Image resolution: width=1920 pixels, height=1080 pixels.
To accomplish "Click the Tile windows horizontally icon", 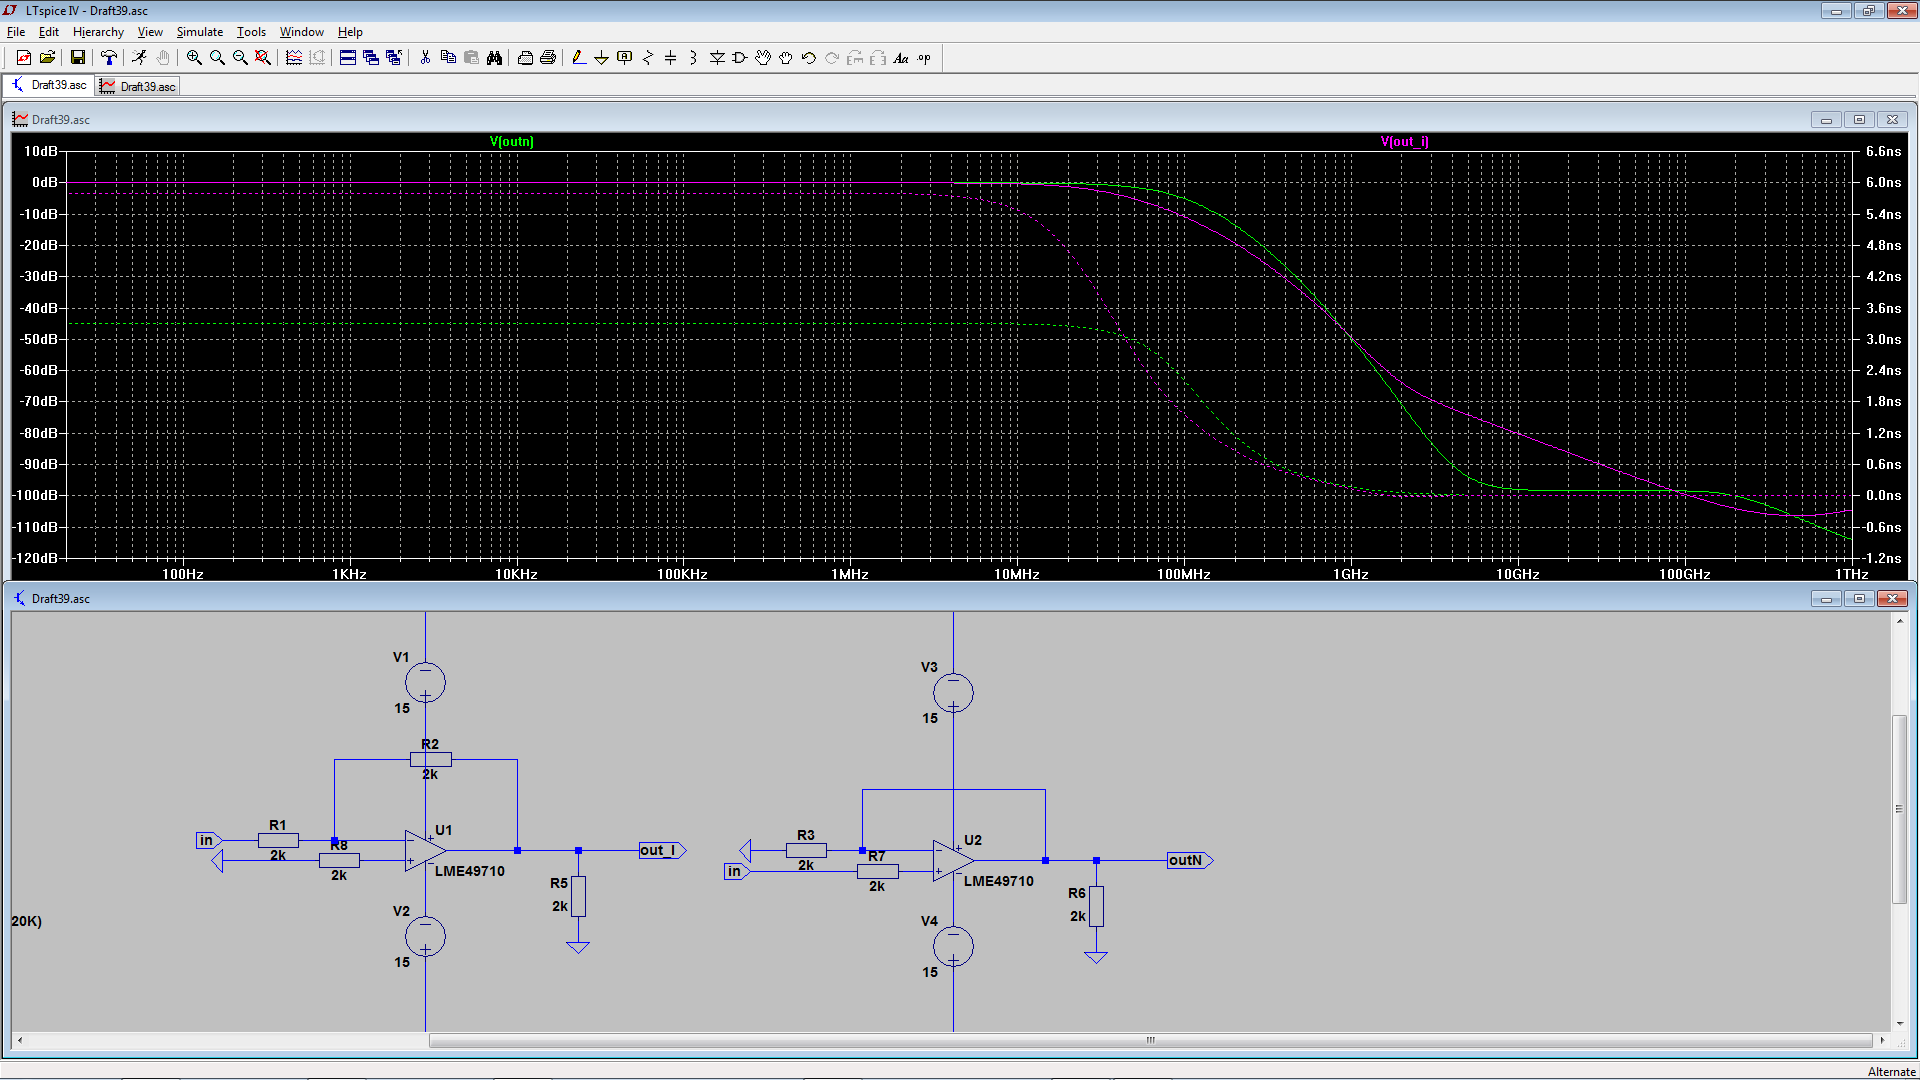I will pyautogui.click(x=347, y=58).
